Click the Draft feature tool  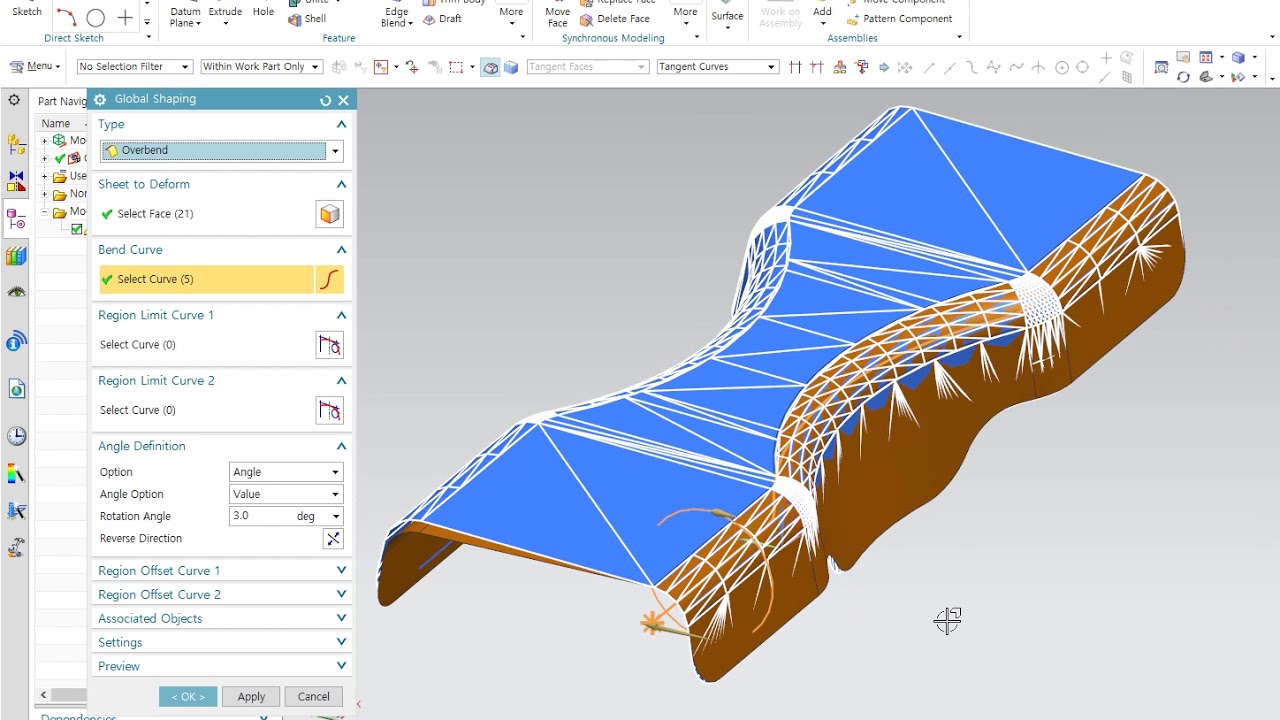[442, 19]
